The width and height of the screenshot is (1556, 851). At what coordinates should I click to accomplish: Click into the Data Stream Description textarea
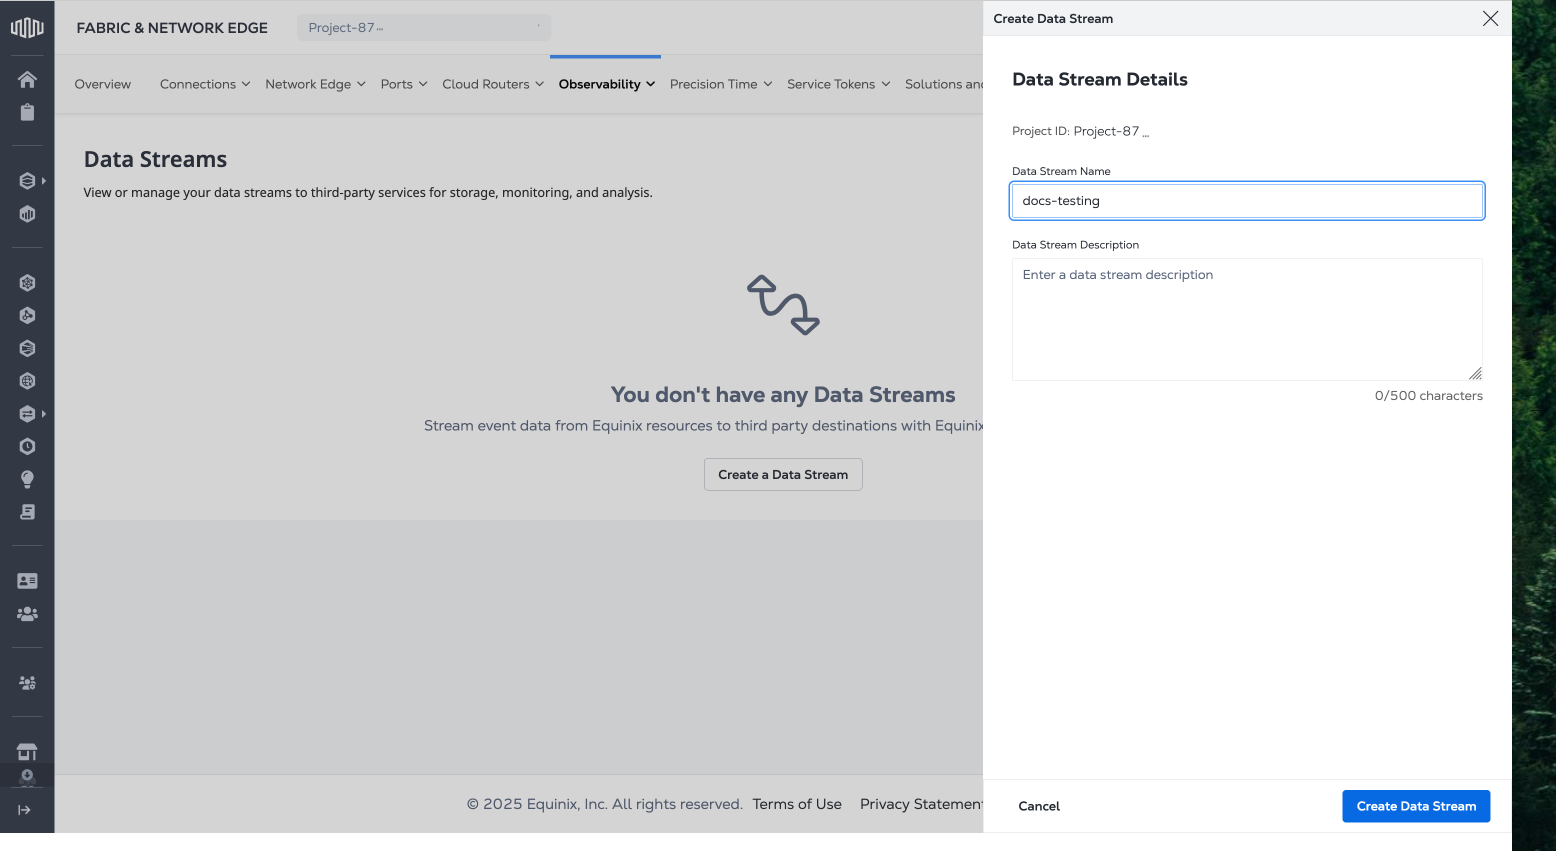pos(1247,320)
